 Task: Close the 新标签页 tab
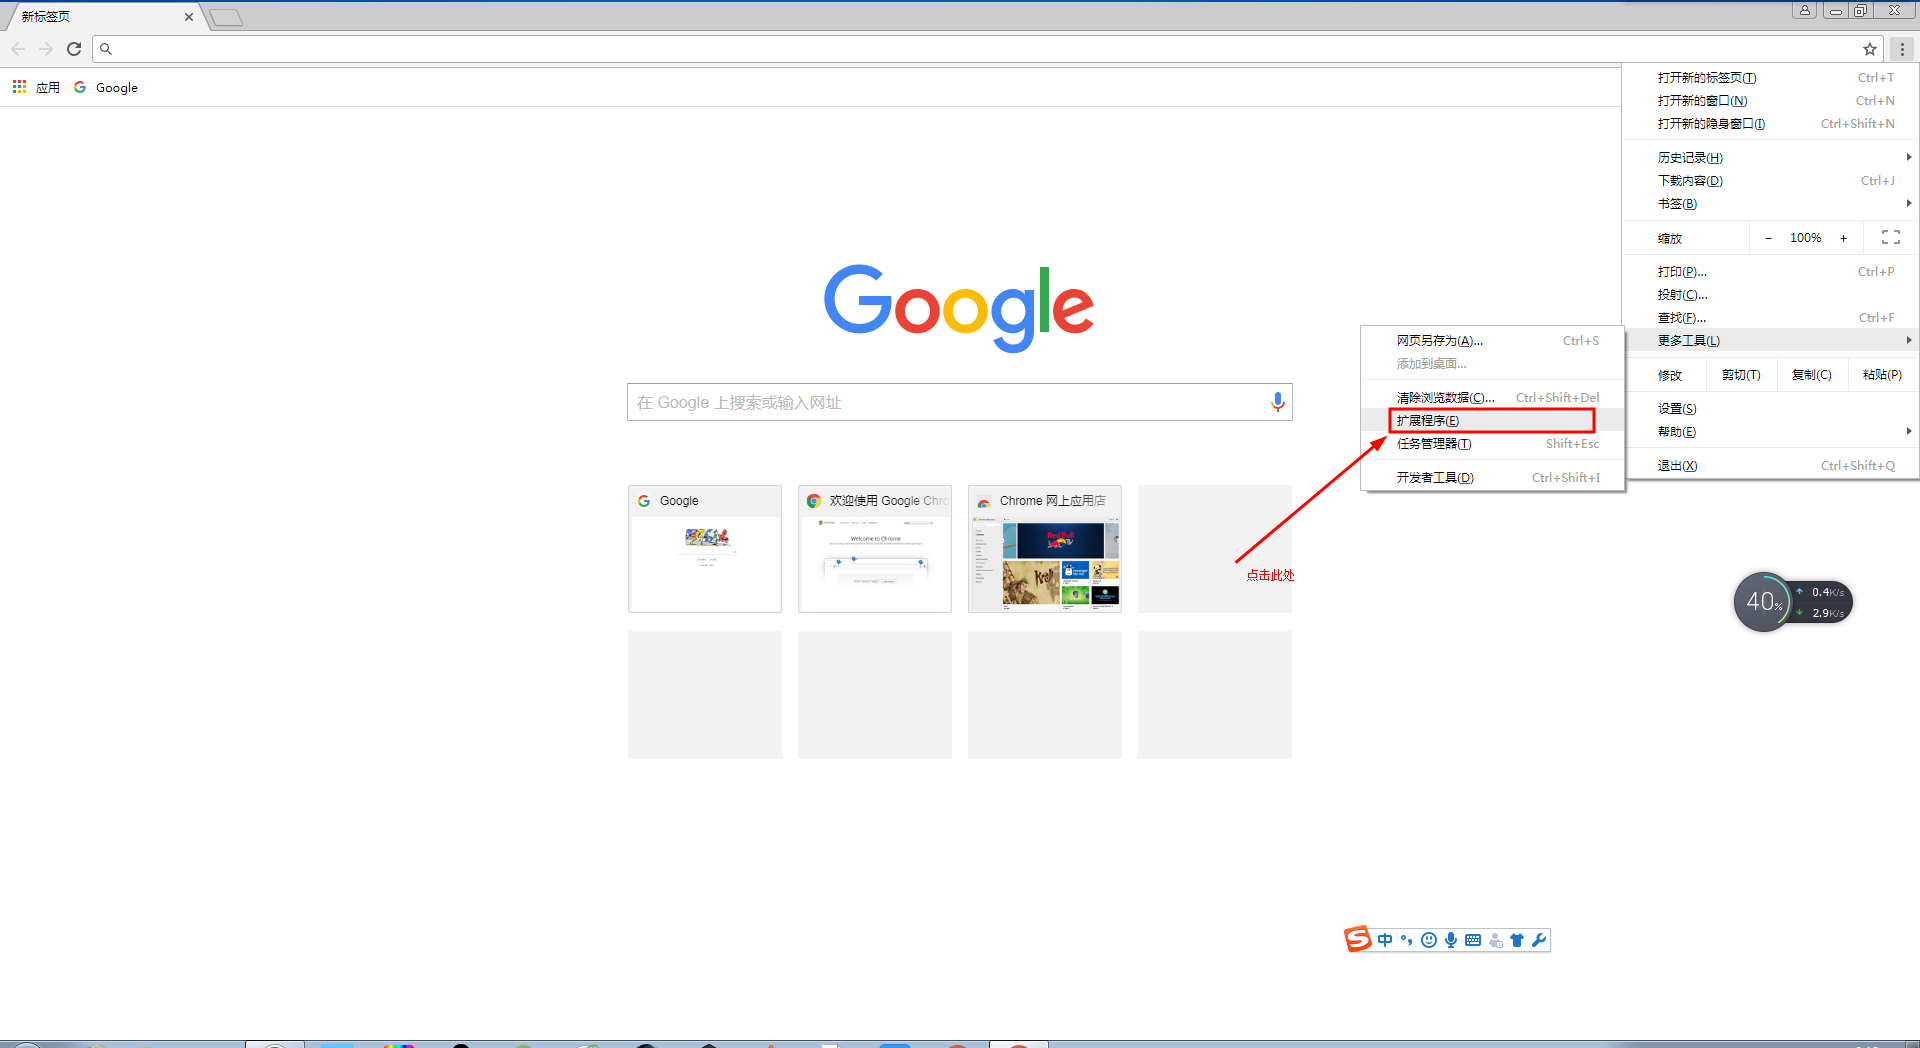189,17
